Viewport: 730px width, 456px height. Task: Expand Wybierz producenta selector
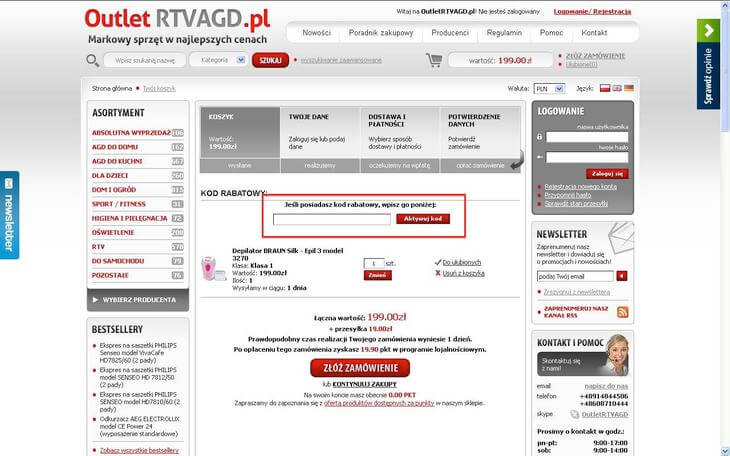pos(138,300)
